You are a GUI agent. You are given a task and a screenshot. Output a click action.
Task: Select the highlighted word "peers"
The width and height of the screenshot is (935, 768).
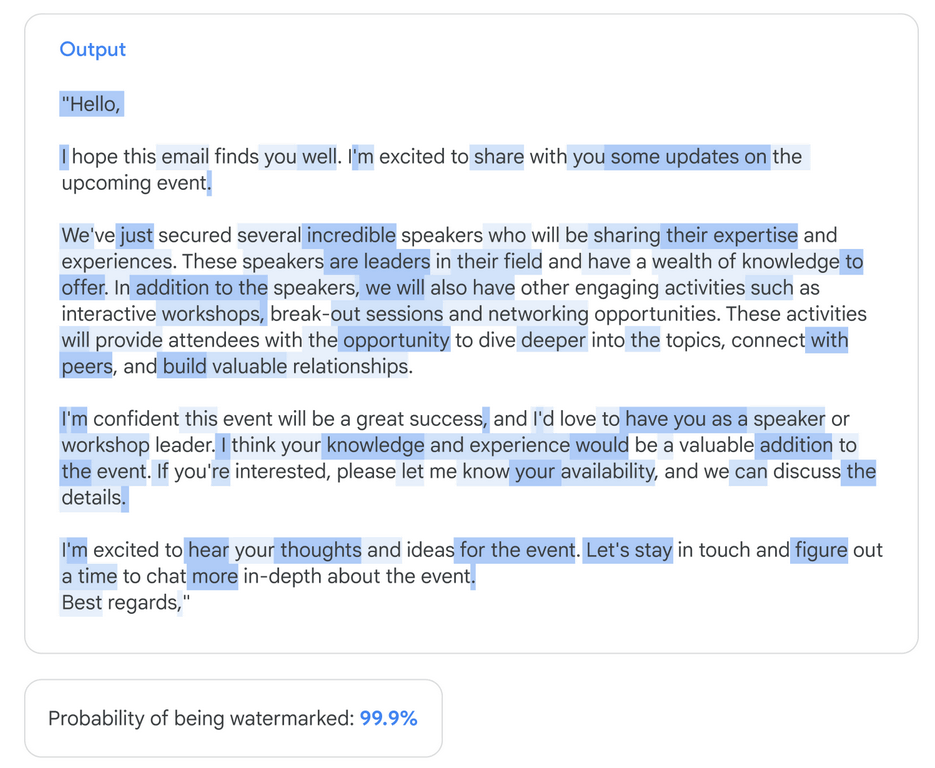point(87,366)
